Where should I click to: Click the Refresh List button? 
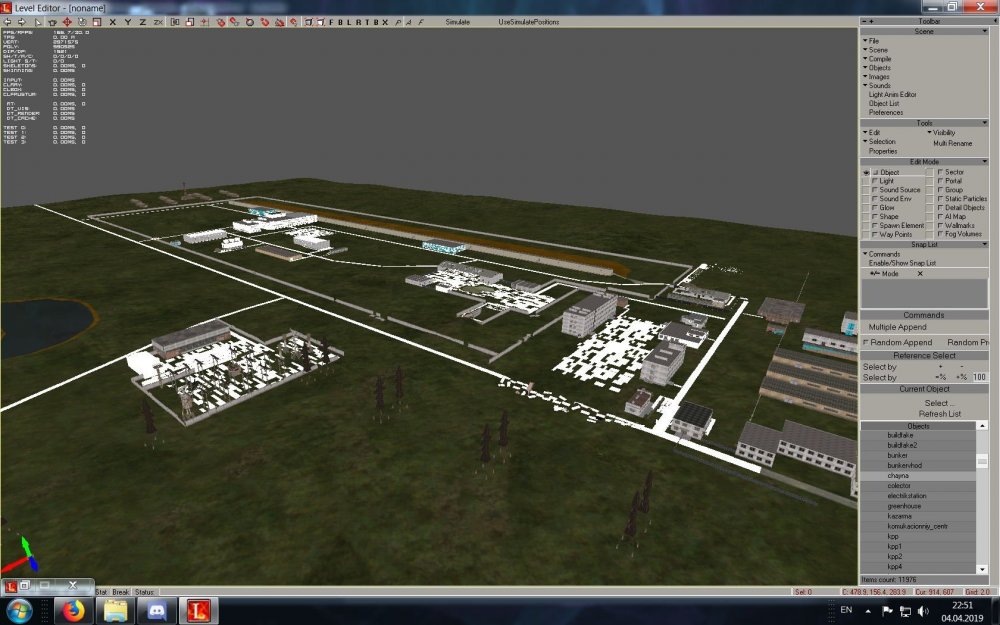tap(939, 414)
